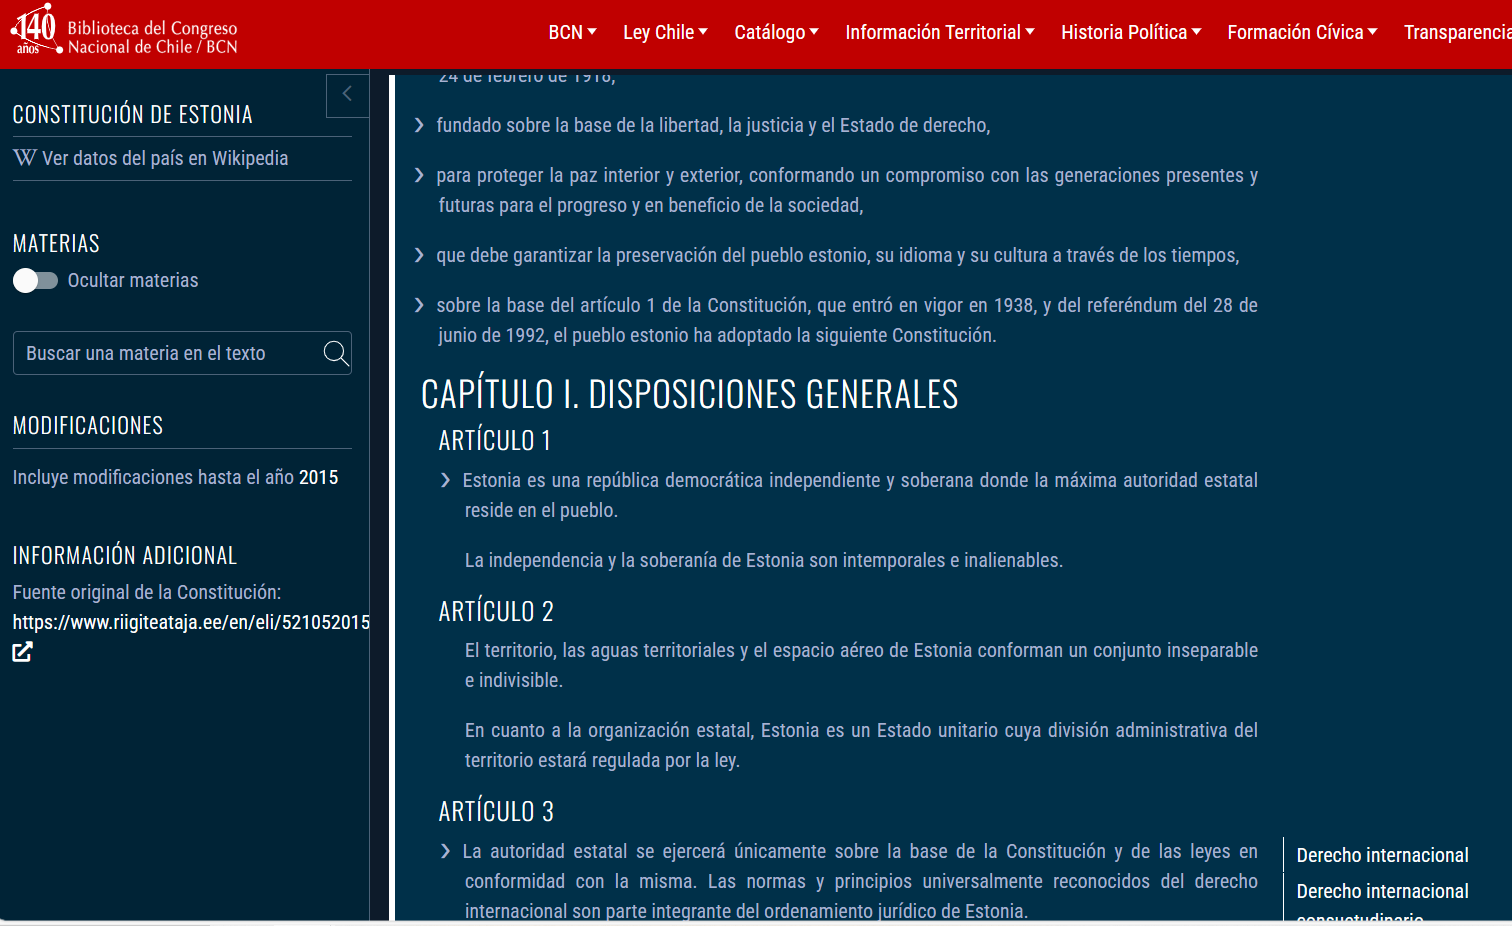This screenshot has height=926, width=1512.
Task: Click the search magnifier icon in materia field
Action: tap(336, 353)
